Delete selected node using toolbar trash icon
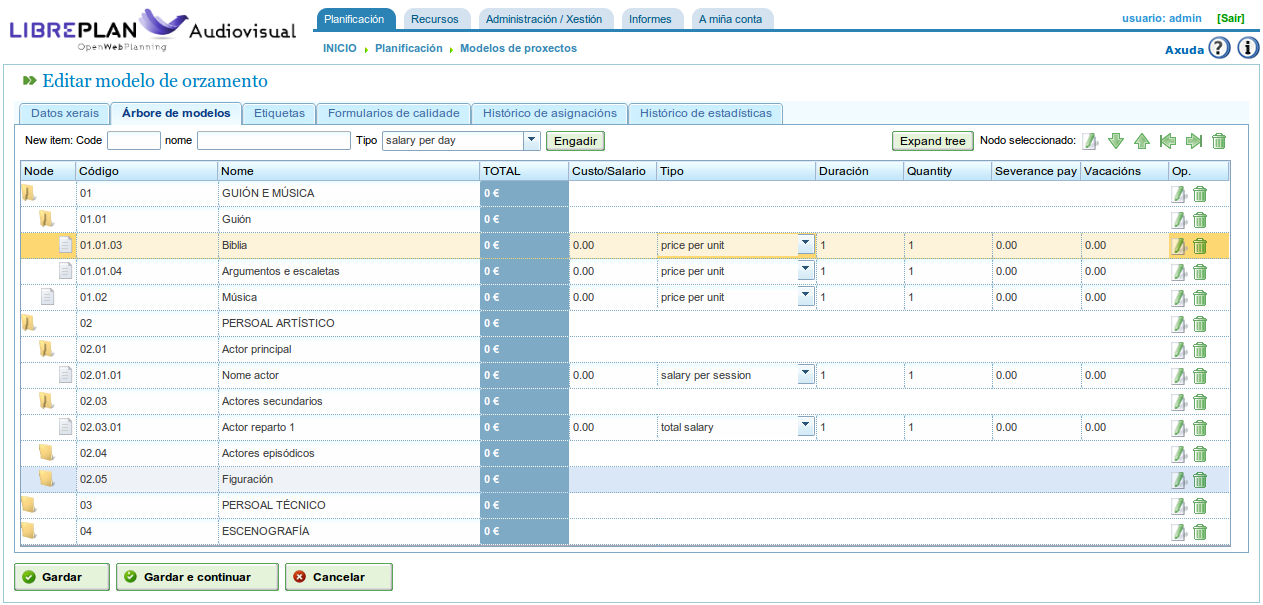Viewport: 1263px width, 605px height. point(1219,141)
